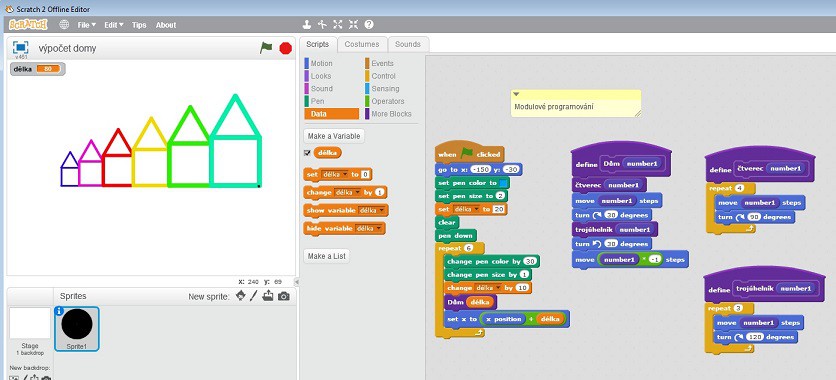Click the clear block in script

click(x=447, y=222)
